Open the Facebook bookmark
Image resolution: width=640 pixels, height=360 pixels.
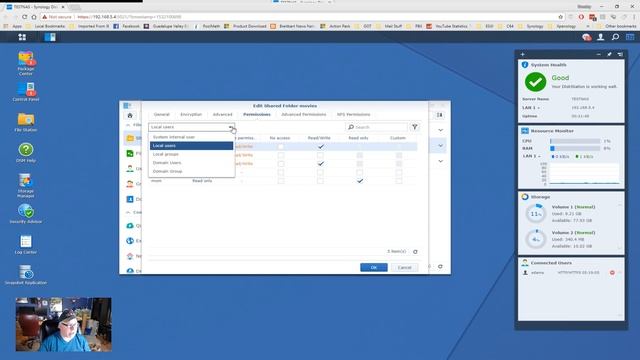click(x=127, y=26)
